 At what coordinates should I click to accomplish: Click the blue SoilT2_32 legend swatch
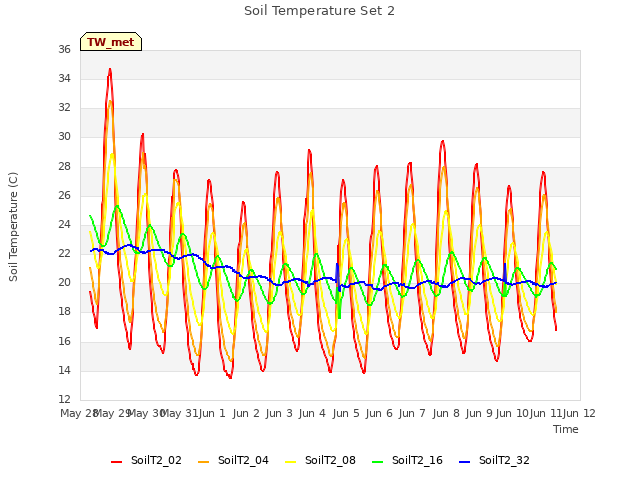464,462
